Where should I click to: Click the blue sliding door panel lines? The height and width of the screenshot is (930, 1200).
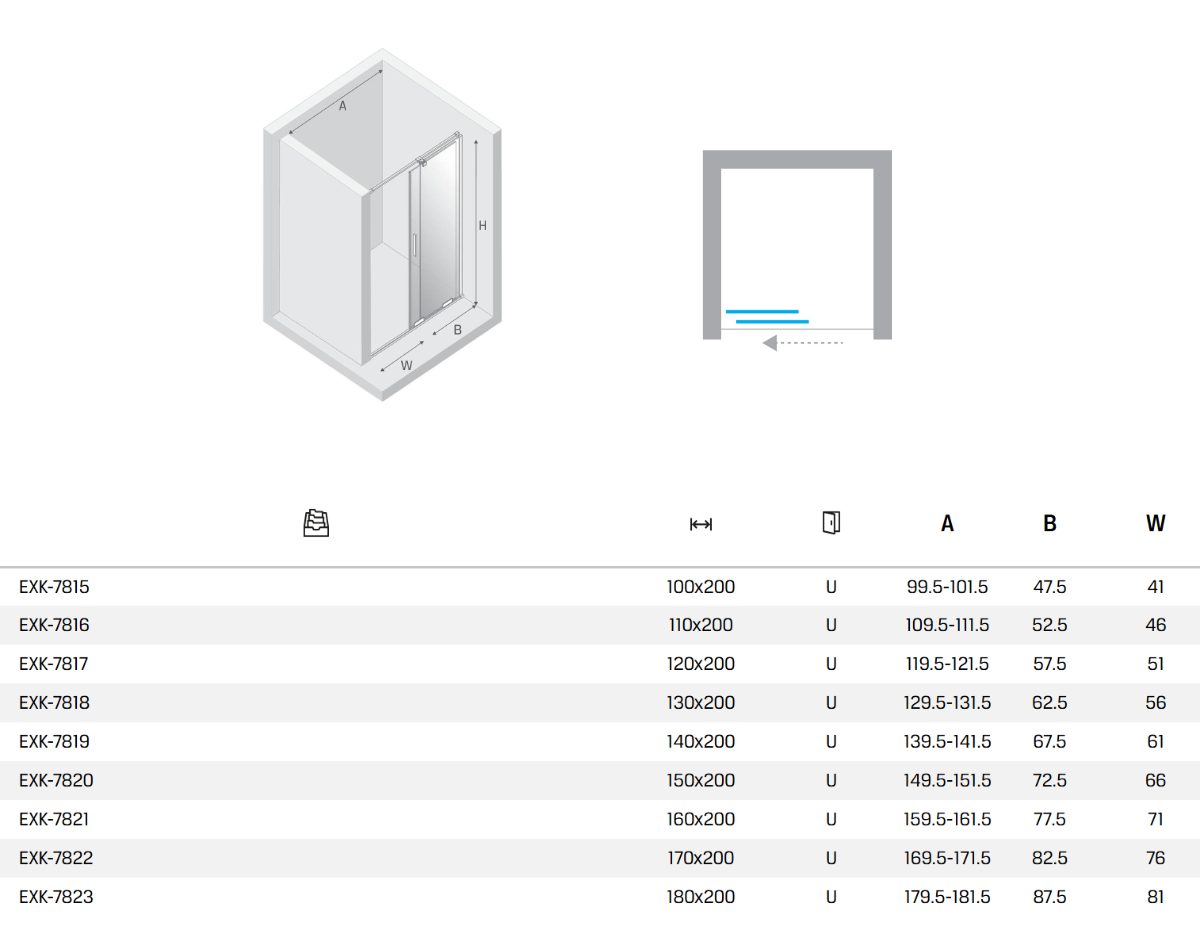coord(767,316)
